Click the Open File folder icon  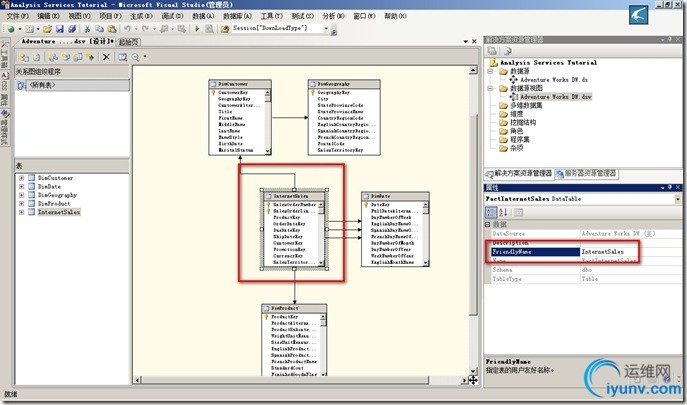pyautogui.click(x=47, y=29)
